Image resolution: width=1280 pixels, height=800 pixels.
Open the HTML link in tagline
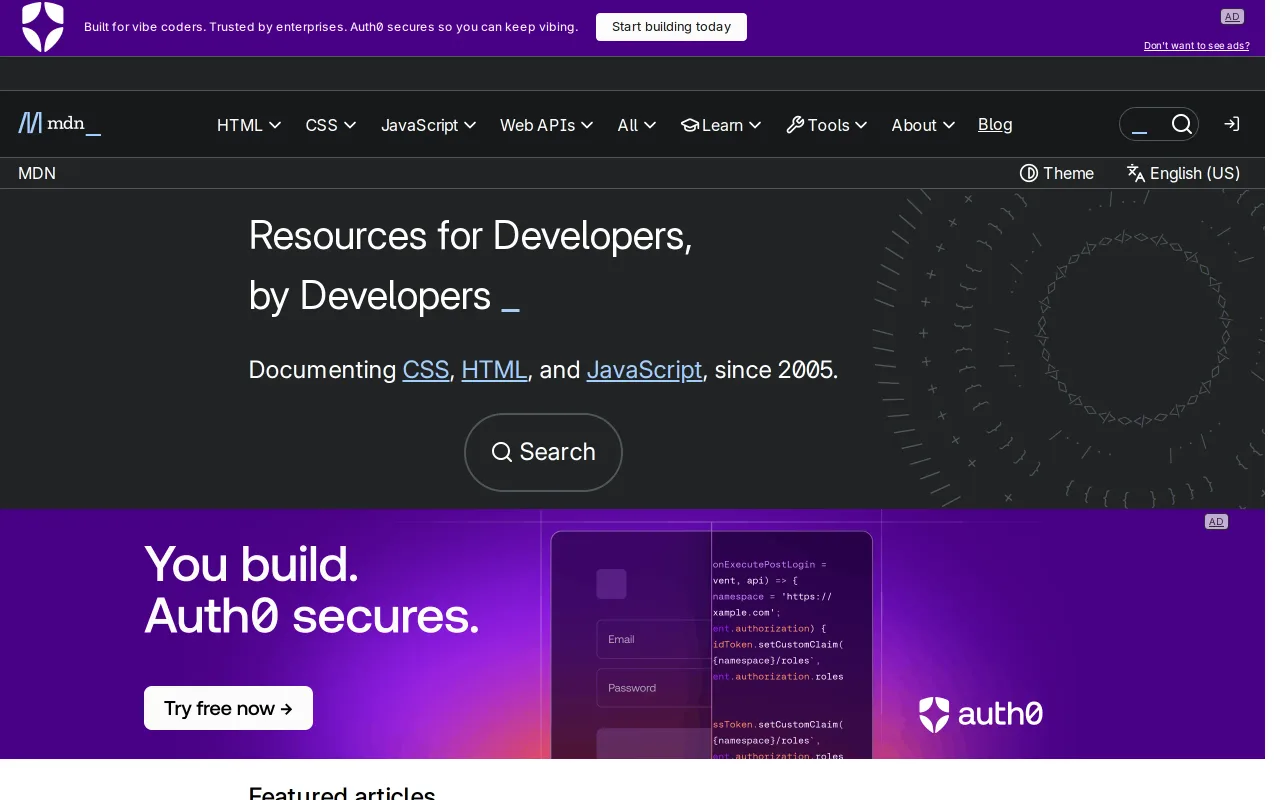pyautogui.click(x=494, y=369)
